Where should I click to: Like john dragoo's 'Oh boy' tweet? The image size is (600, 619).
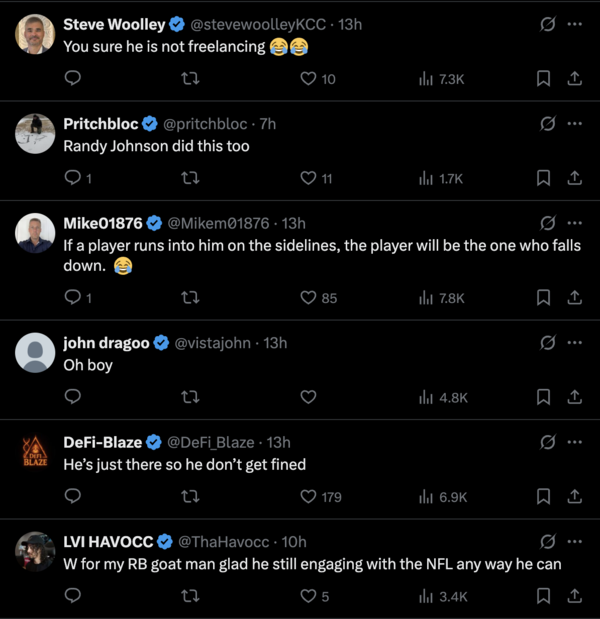pos(308,397)
